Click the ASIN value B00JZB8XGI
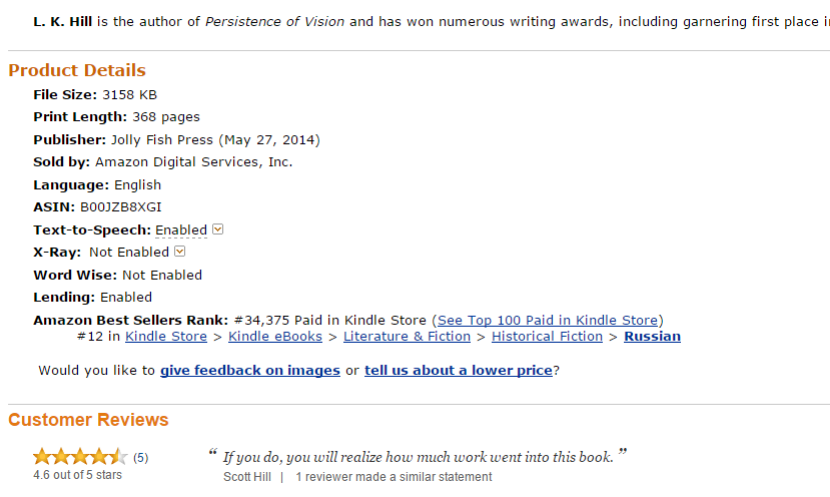 [121, 207]
